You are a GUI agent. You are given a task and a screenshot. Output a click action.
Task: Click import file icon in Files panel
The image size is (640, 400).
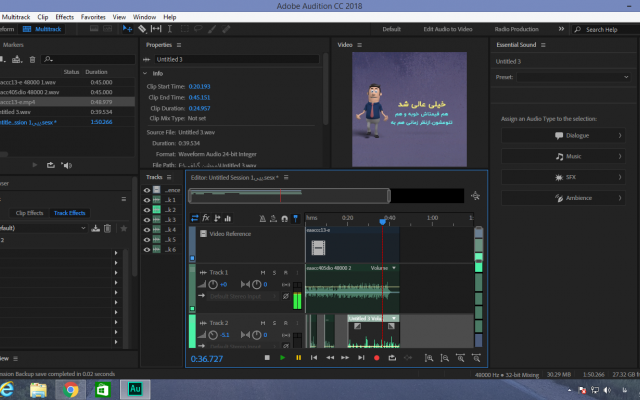16,60
